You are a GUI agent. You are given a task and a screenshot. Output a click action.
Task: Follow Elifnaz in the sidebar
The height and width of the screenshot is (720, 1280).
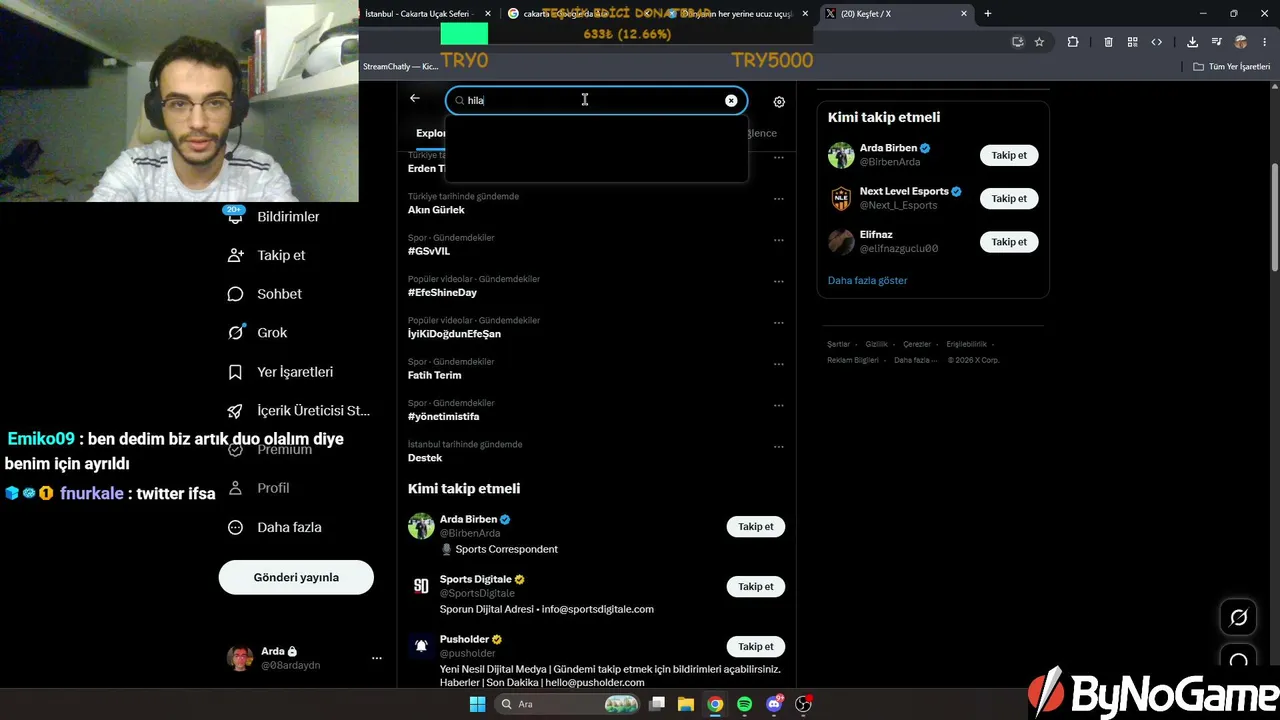point(1009,241)
